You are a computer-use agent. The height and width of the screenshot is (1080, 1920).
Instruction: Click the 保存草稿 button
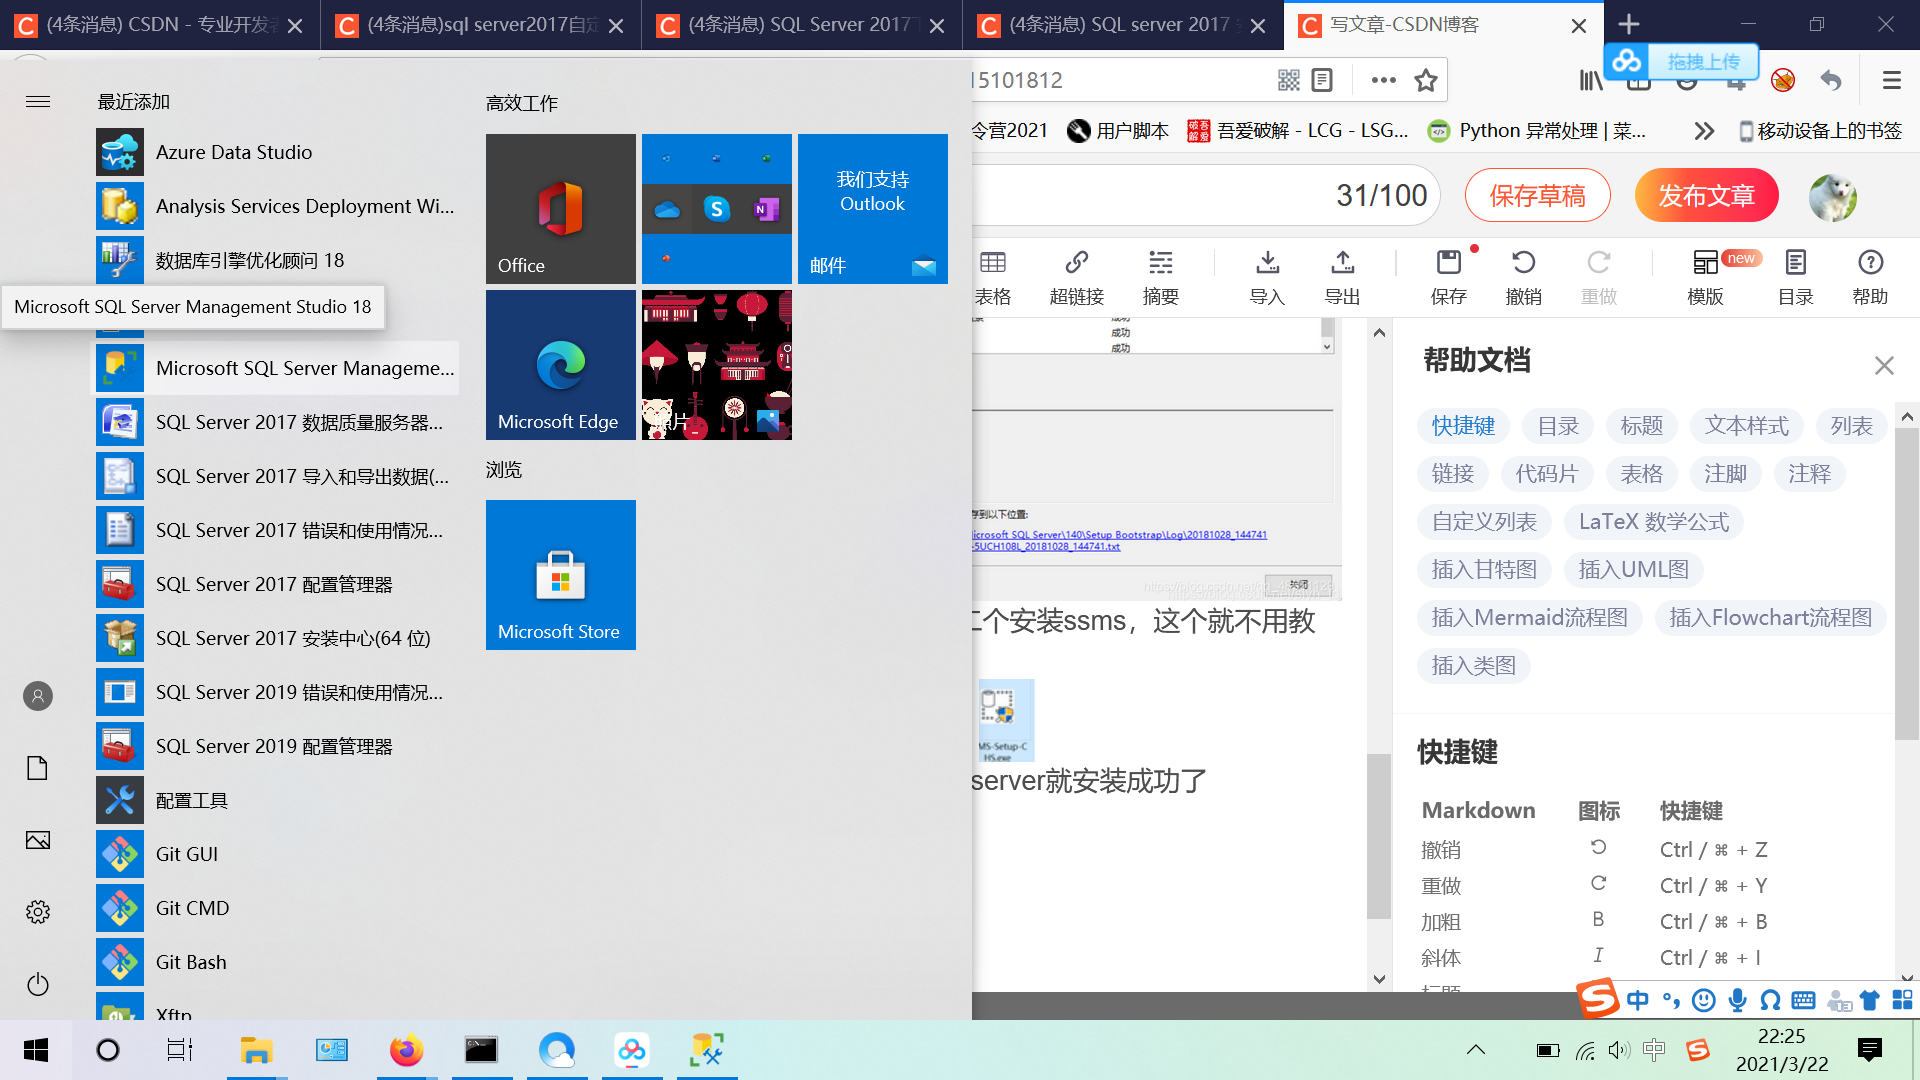[x=1538, y=195]
